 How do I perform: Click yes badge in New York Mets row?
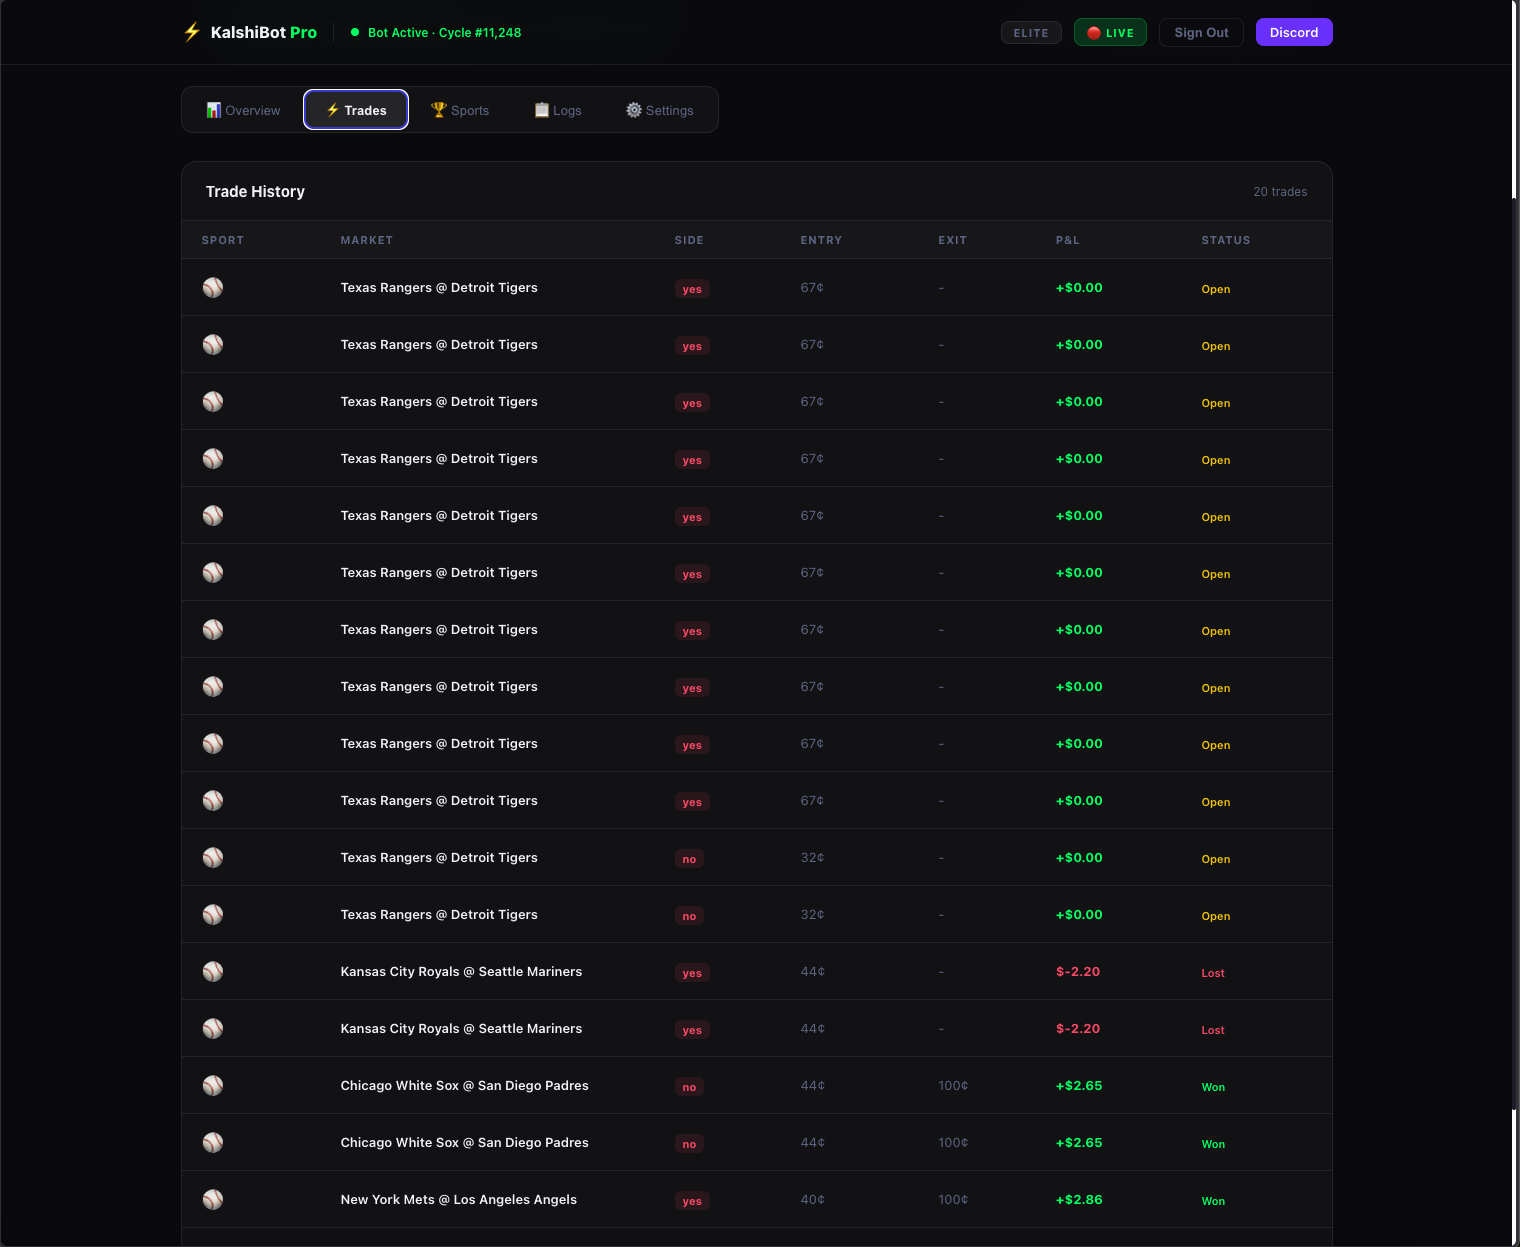point(692,1201)
